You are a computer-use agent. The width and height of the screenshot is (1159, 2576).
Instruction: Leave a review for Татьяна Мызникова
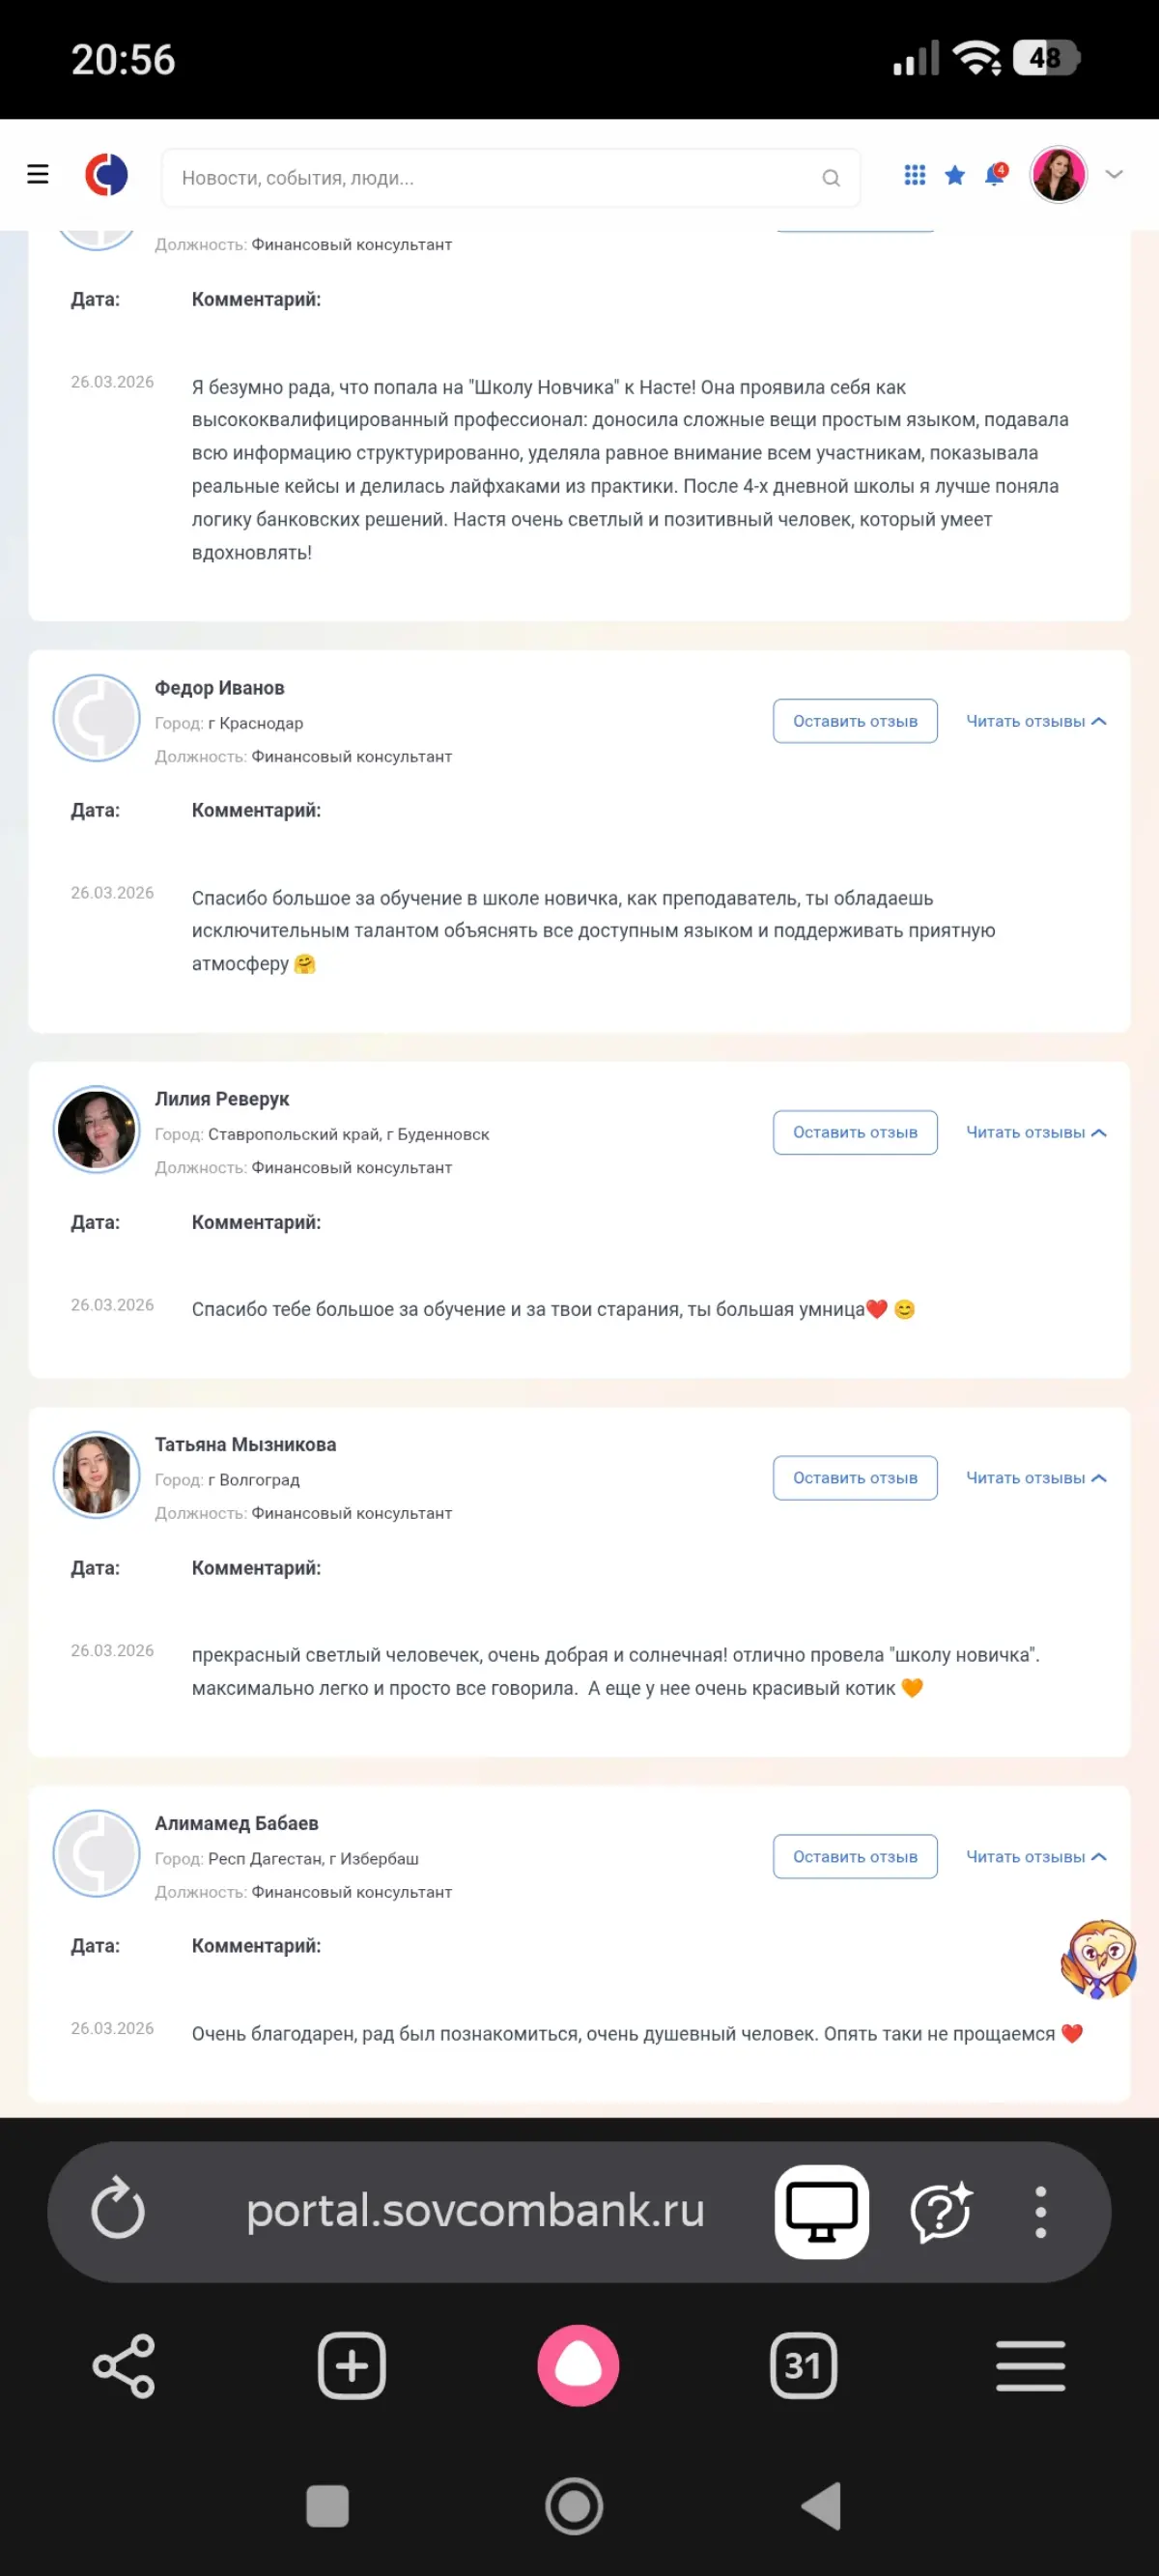point(855,1477)
